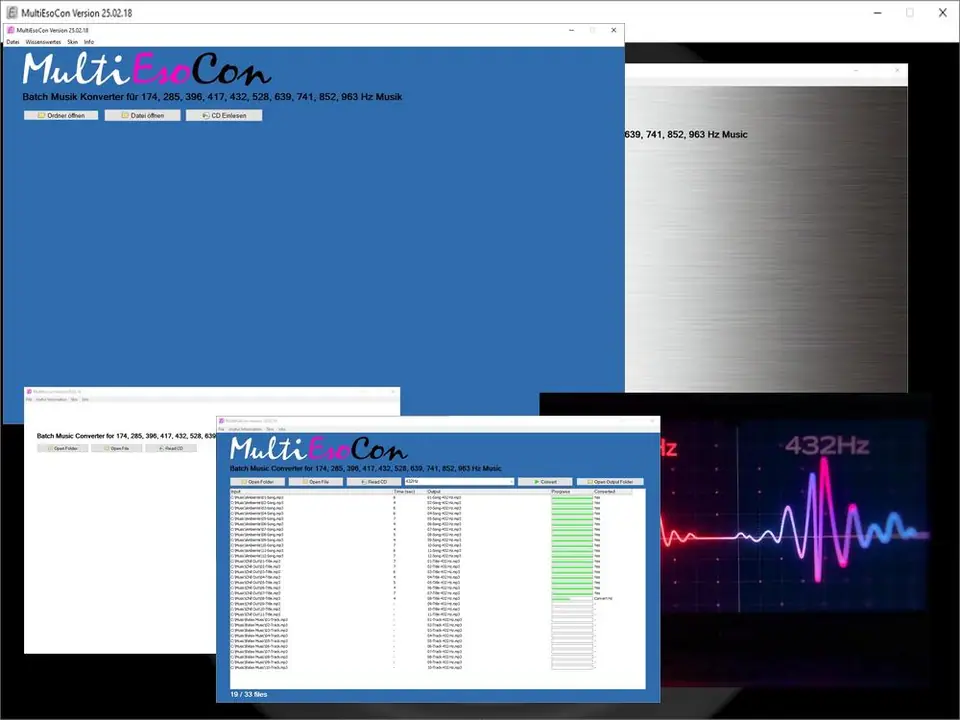Image resolution: width=960 pixels, height=720 pixels.
Task: Click the green arrow icon on the Convert button
Action: [x=535, y=481]
